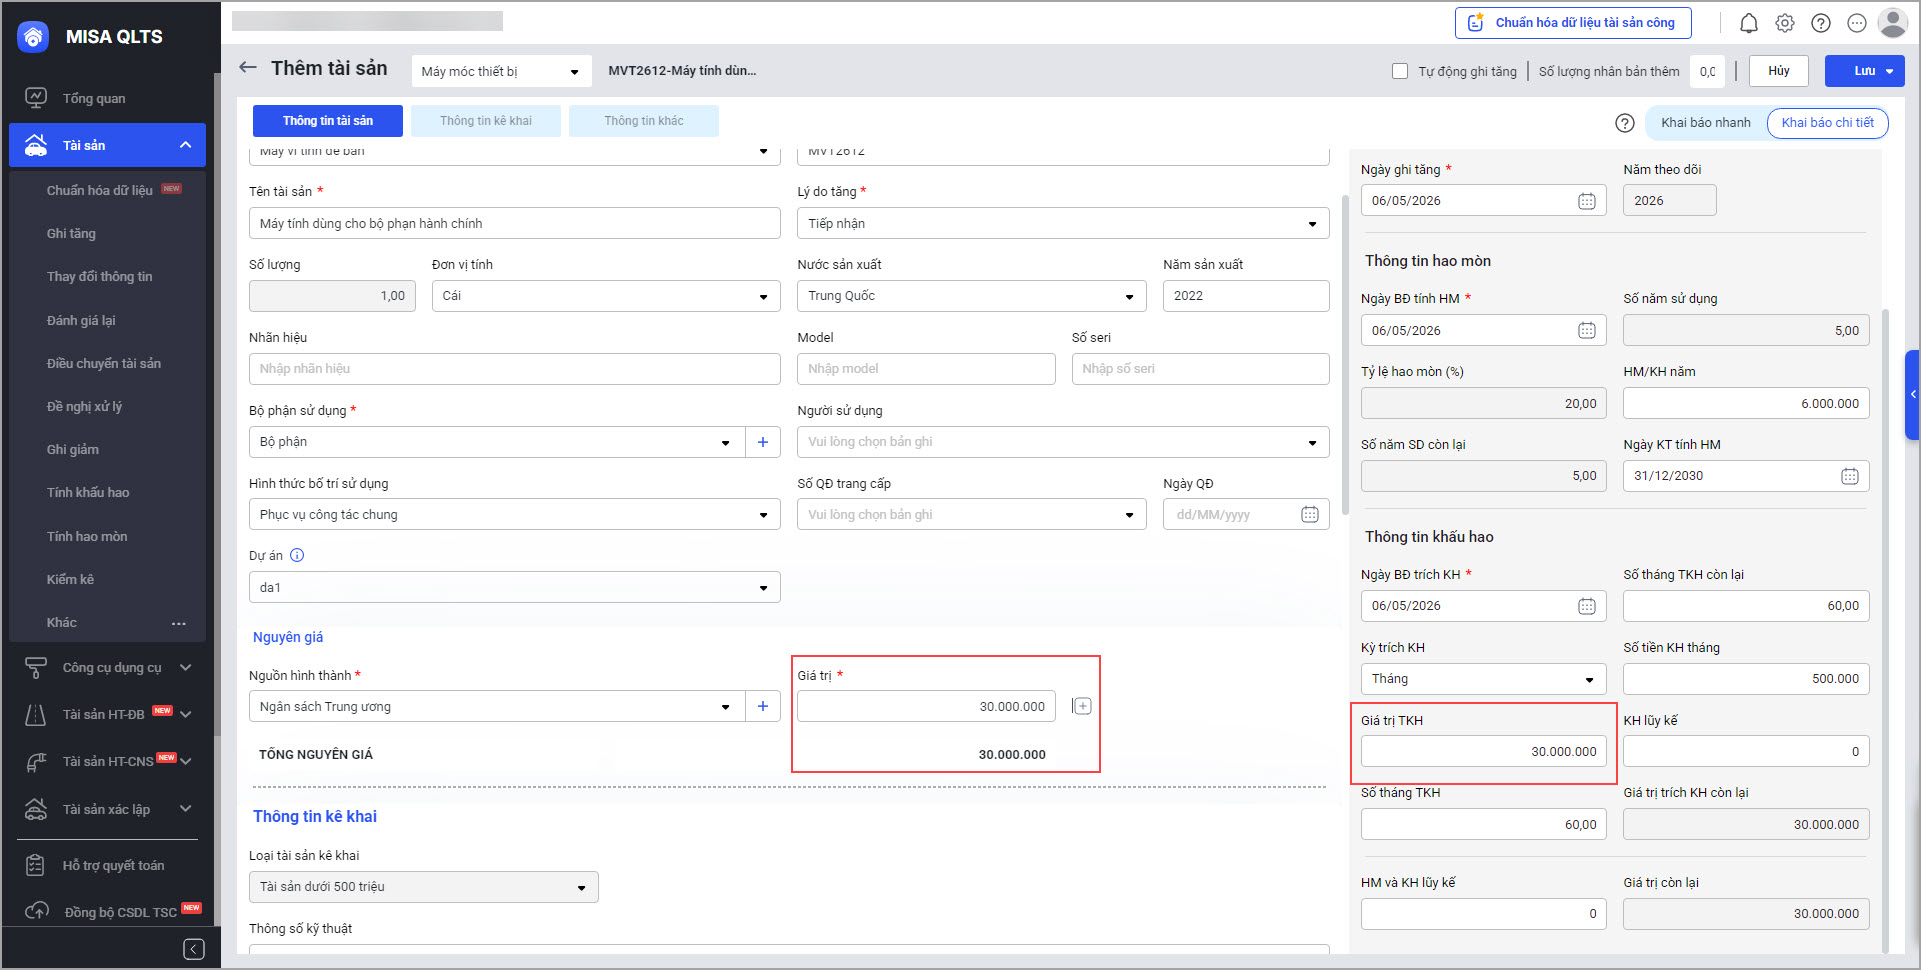Viewport: 1921px width, 970px height.
Task: Open the settings gear icon
Action: tap(1785, 23)
